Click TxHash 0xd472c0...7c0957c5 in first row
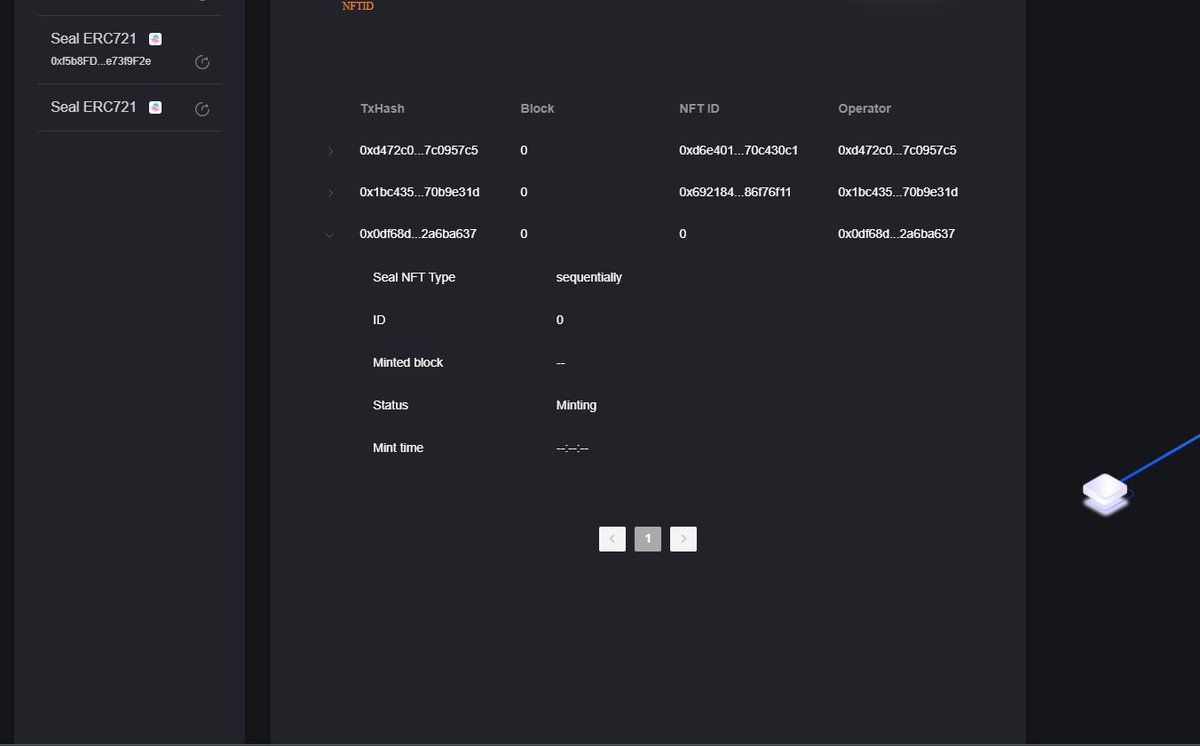This screenshot has height=746, width=1200. click(x=419, y=151)
